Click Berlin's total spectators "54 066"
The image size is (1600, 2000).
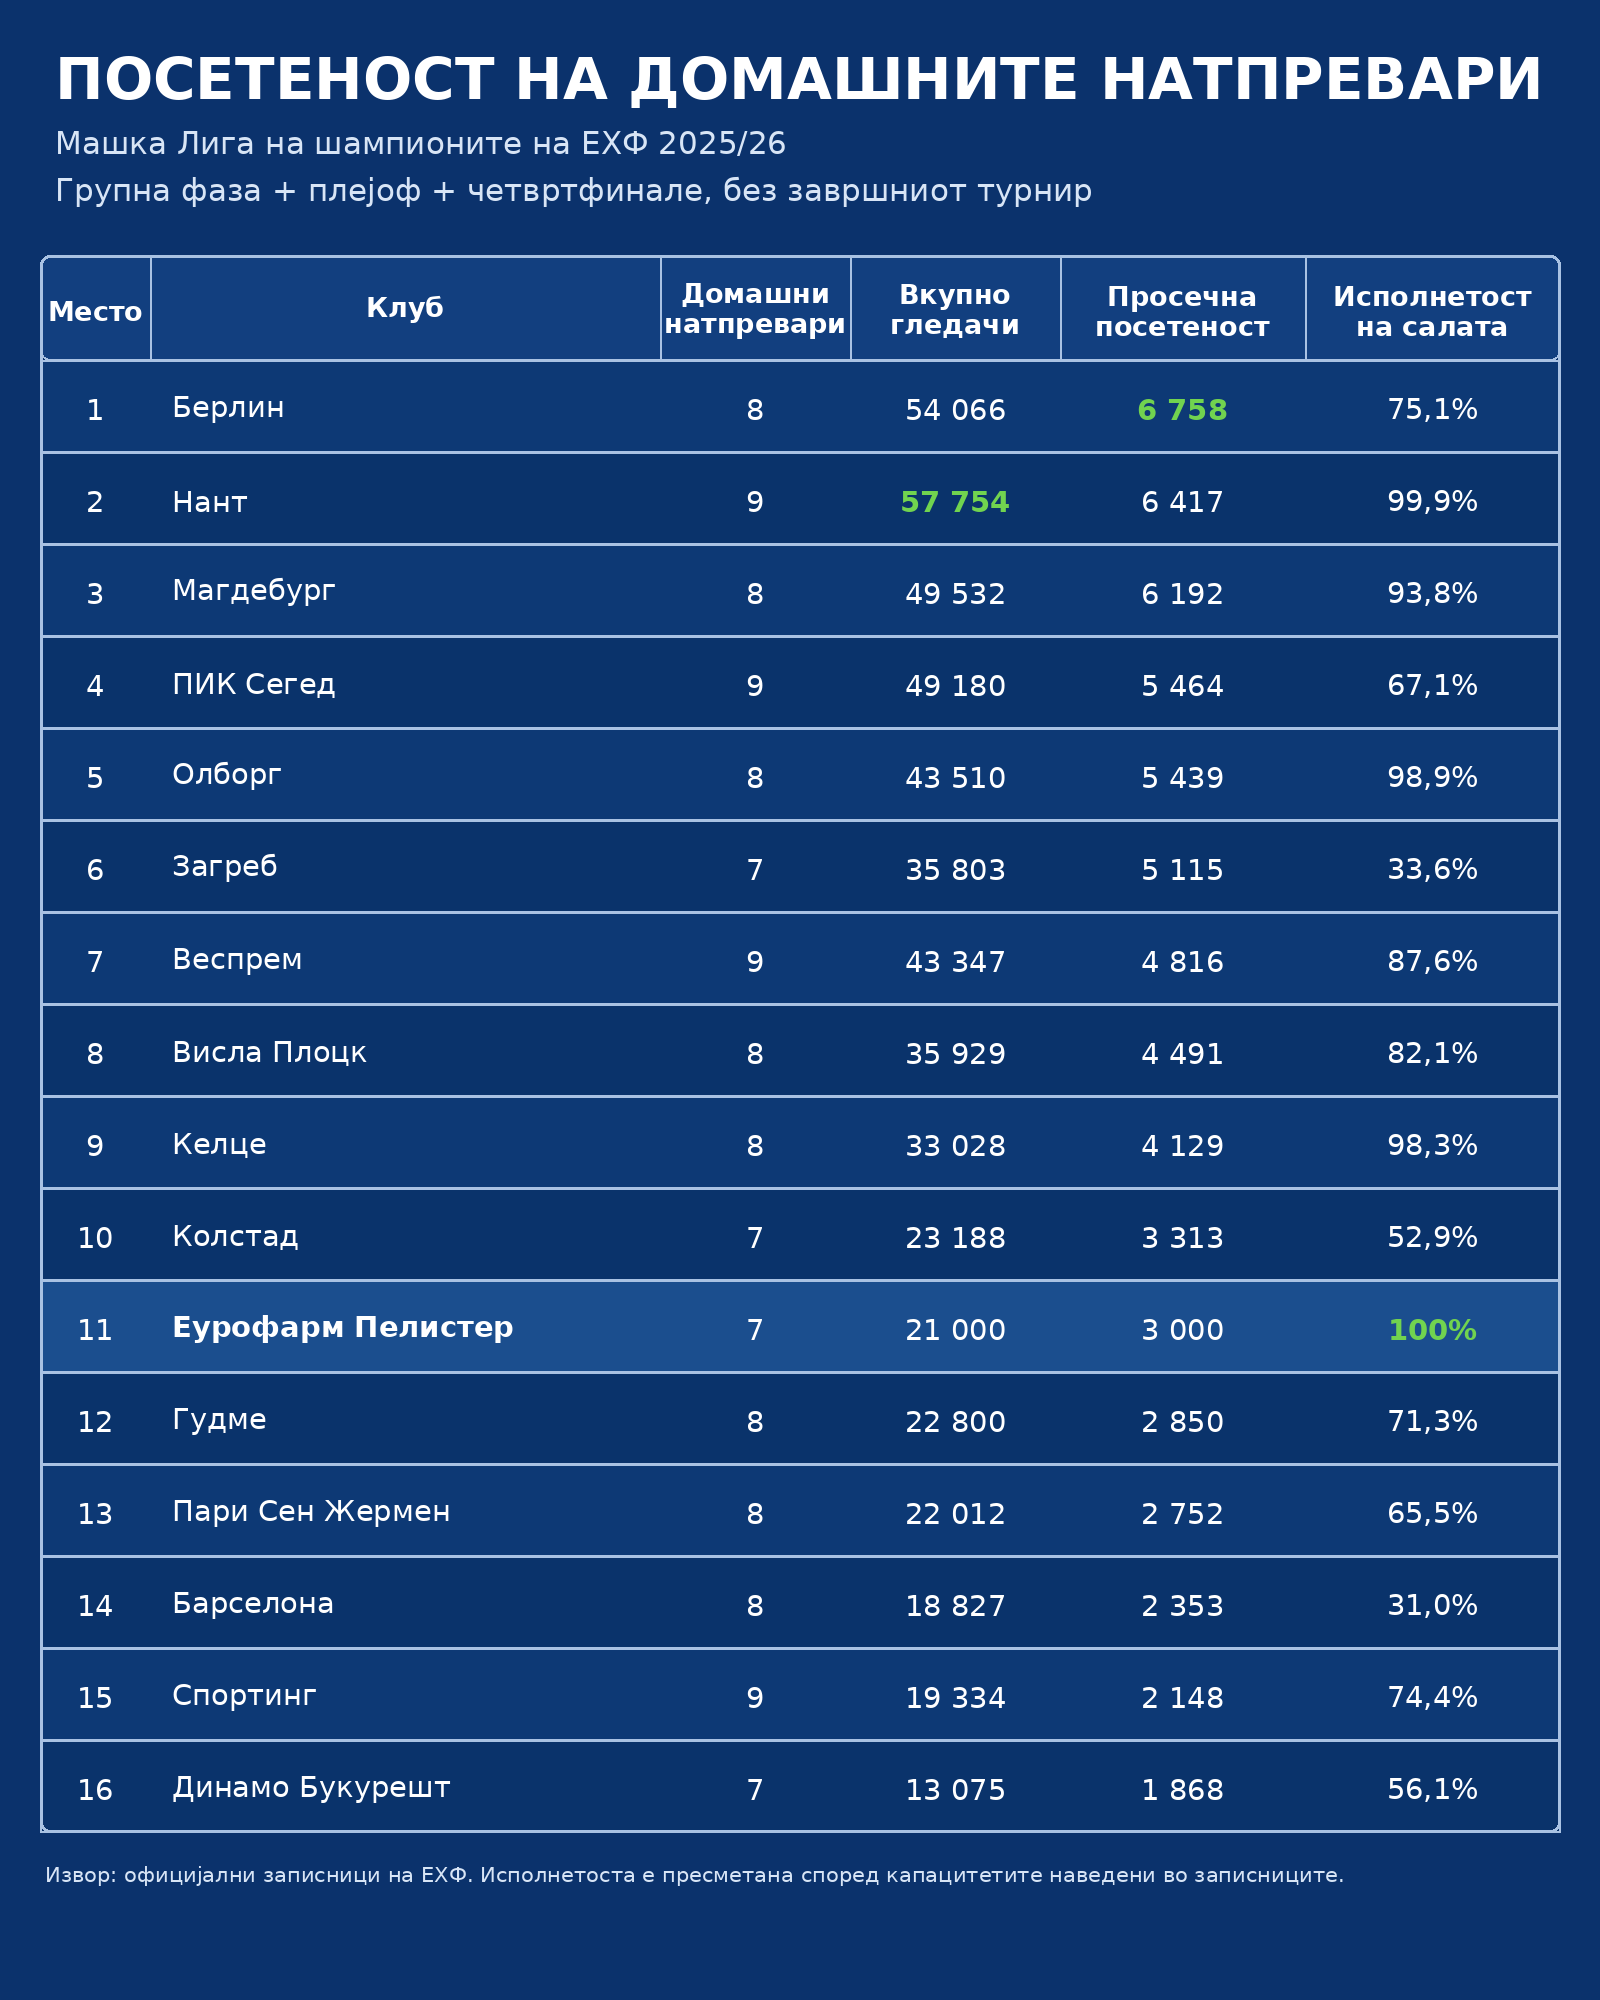[955, 410]
